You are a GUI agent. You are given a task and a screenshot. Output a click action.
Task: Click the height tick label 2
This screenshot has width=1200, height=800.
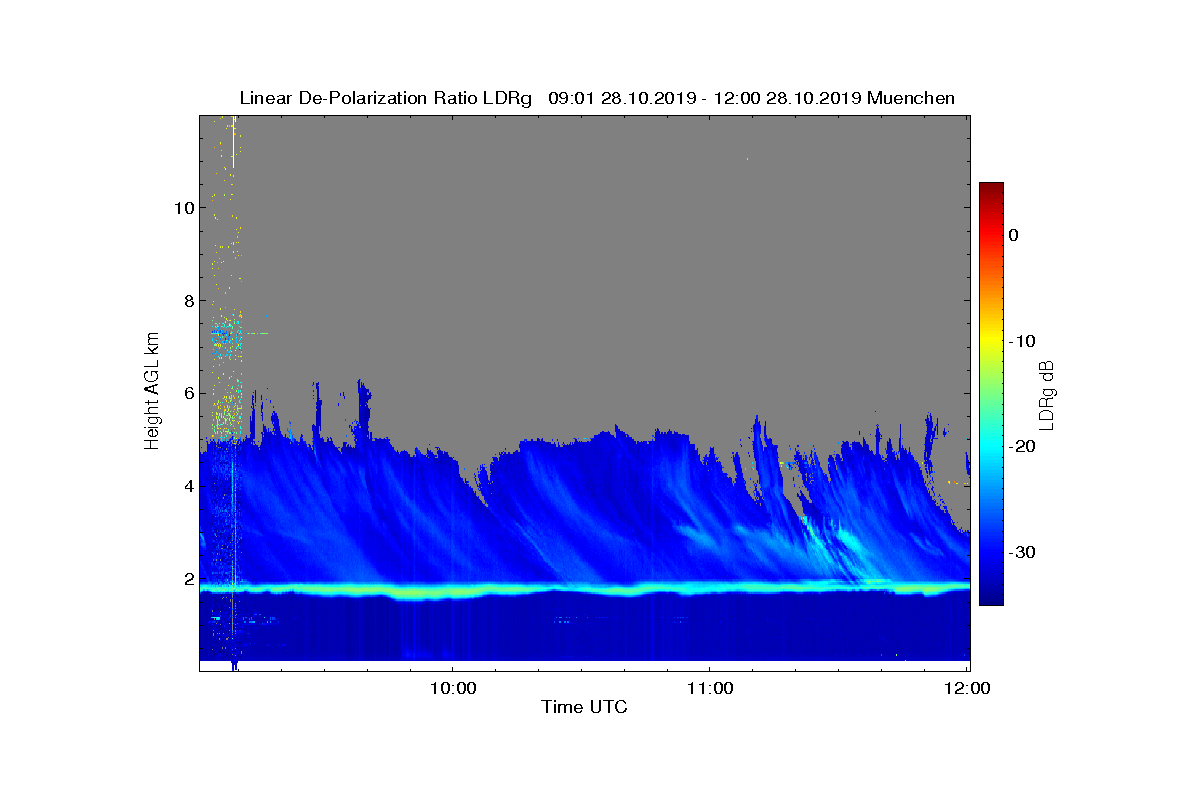click(187, 579)
